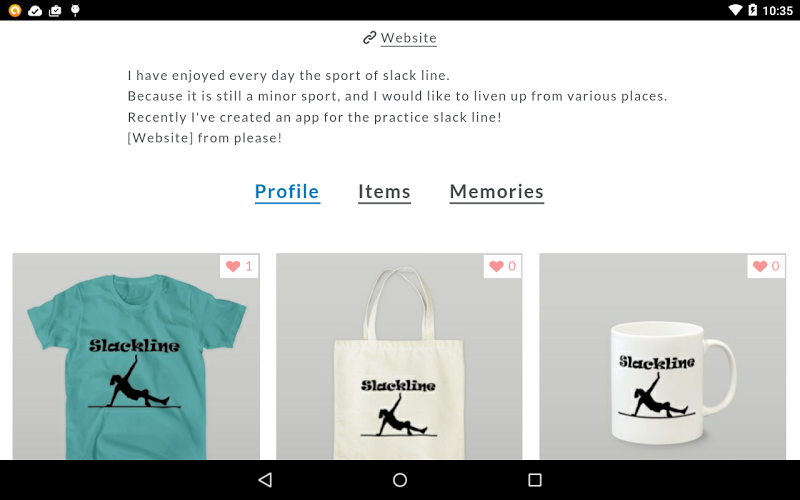Favorite the Slackline mug with heart icon
Image resolution: width=800 pixels, height=500 pixels.
coord(760,266)
